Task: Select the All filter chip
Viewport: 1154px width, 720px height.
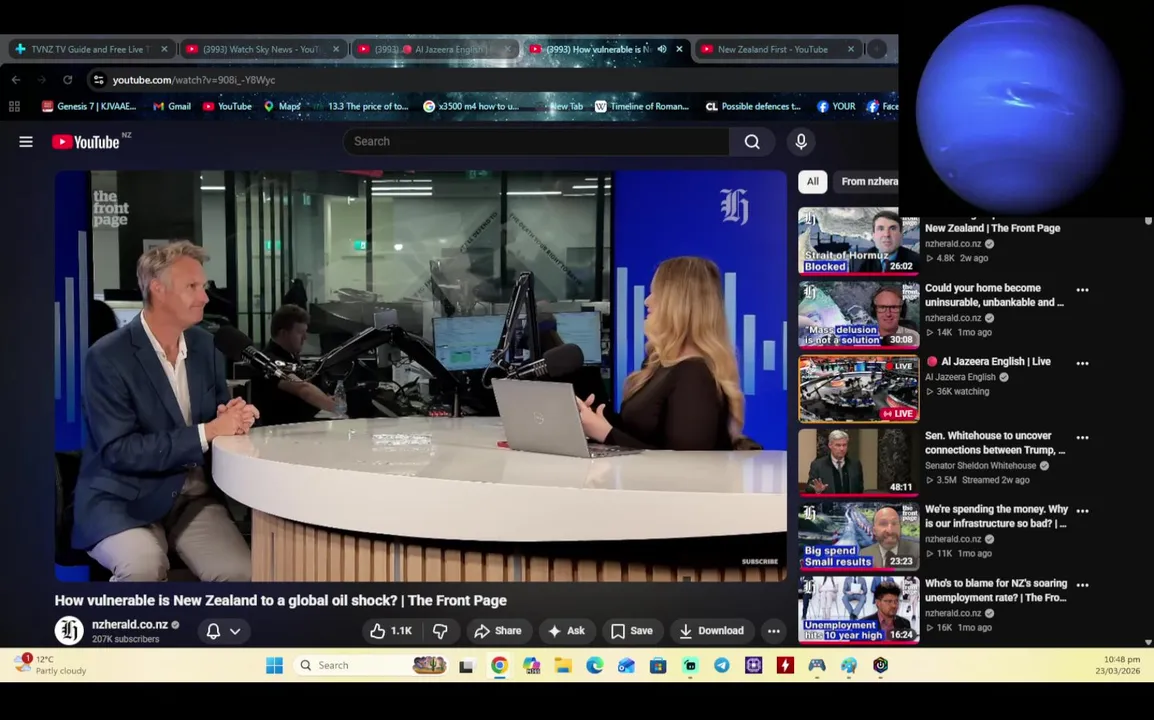Action: (813, 181)
